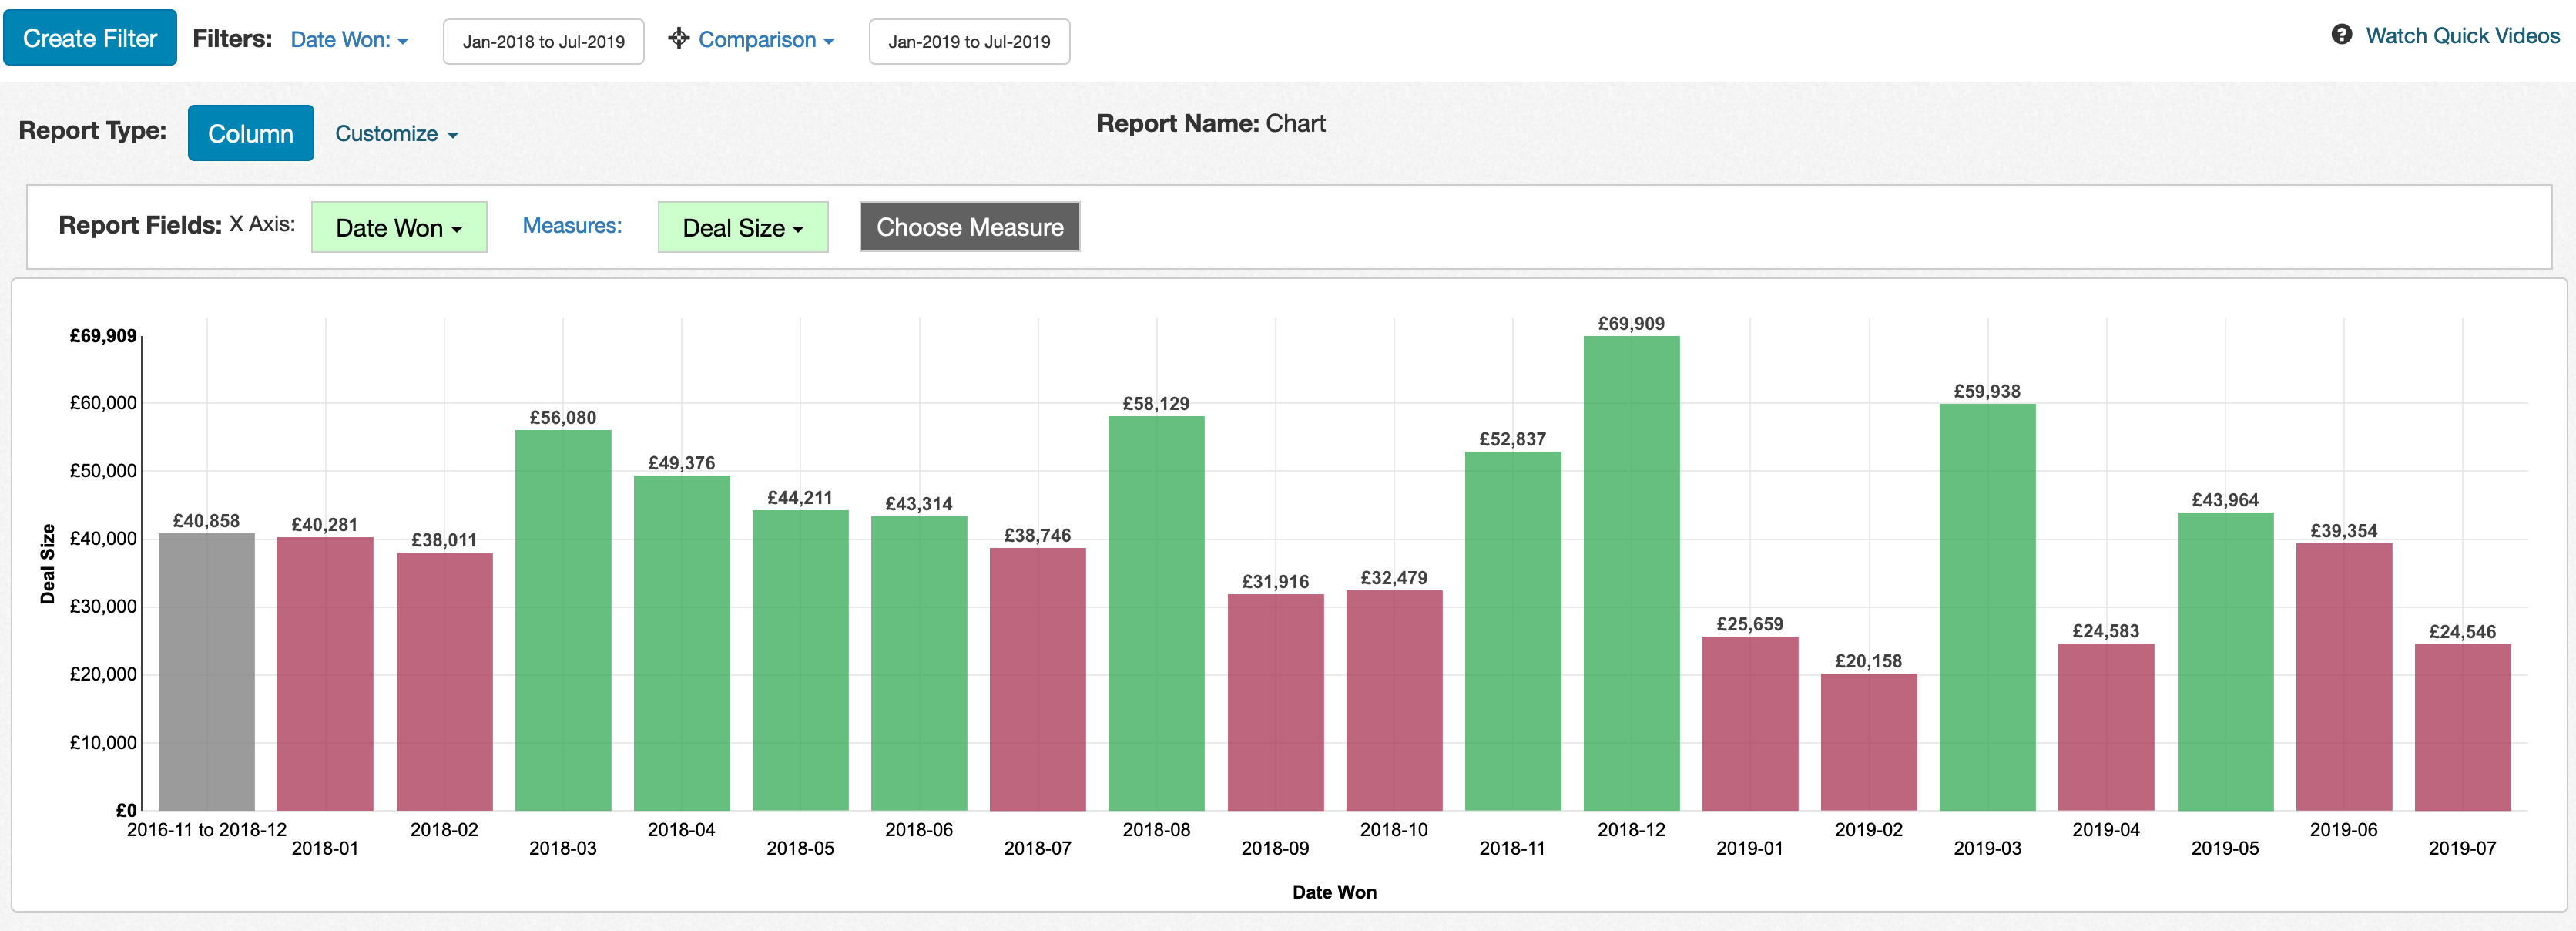This screenshot has width=2576, height=931.
Task: Open the Date Won filter dropdown
Action: (x=349, y=40)
